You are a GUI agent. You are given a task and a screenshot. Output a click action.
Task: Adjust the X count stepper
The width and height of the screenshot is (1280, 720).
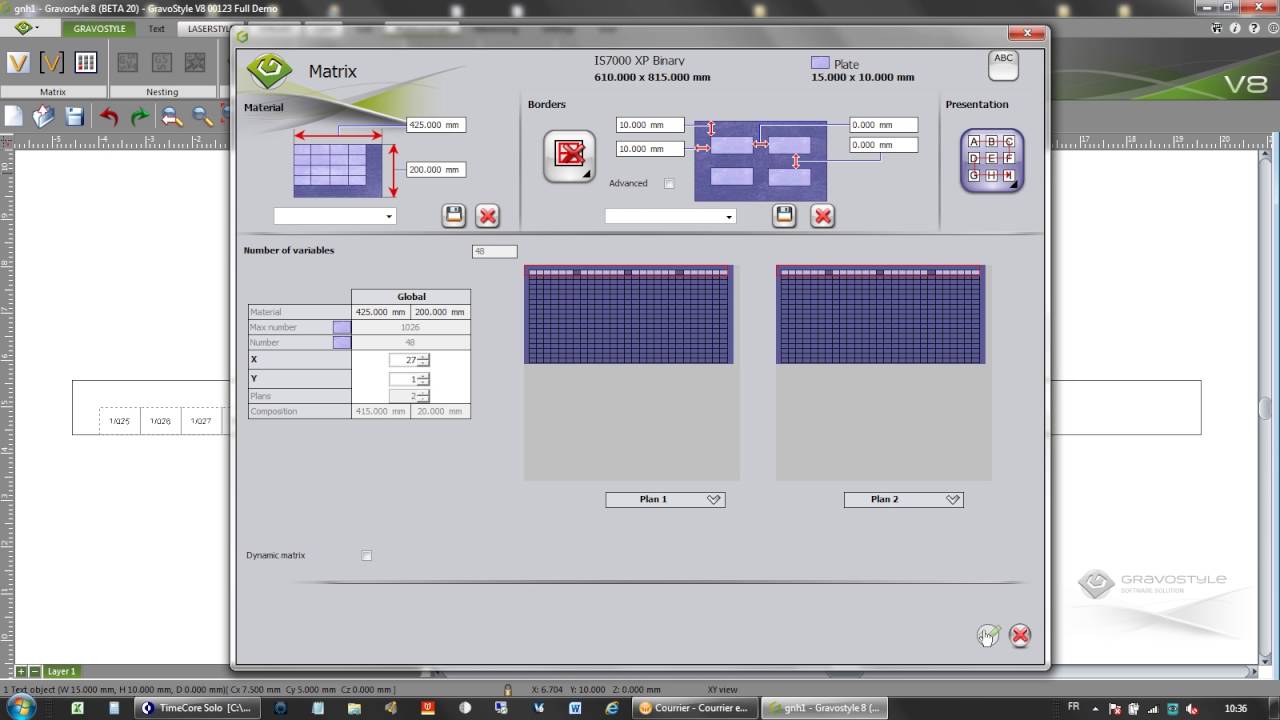coord(424,360)
